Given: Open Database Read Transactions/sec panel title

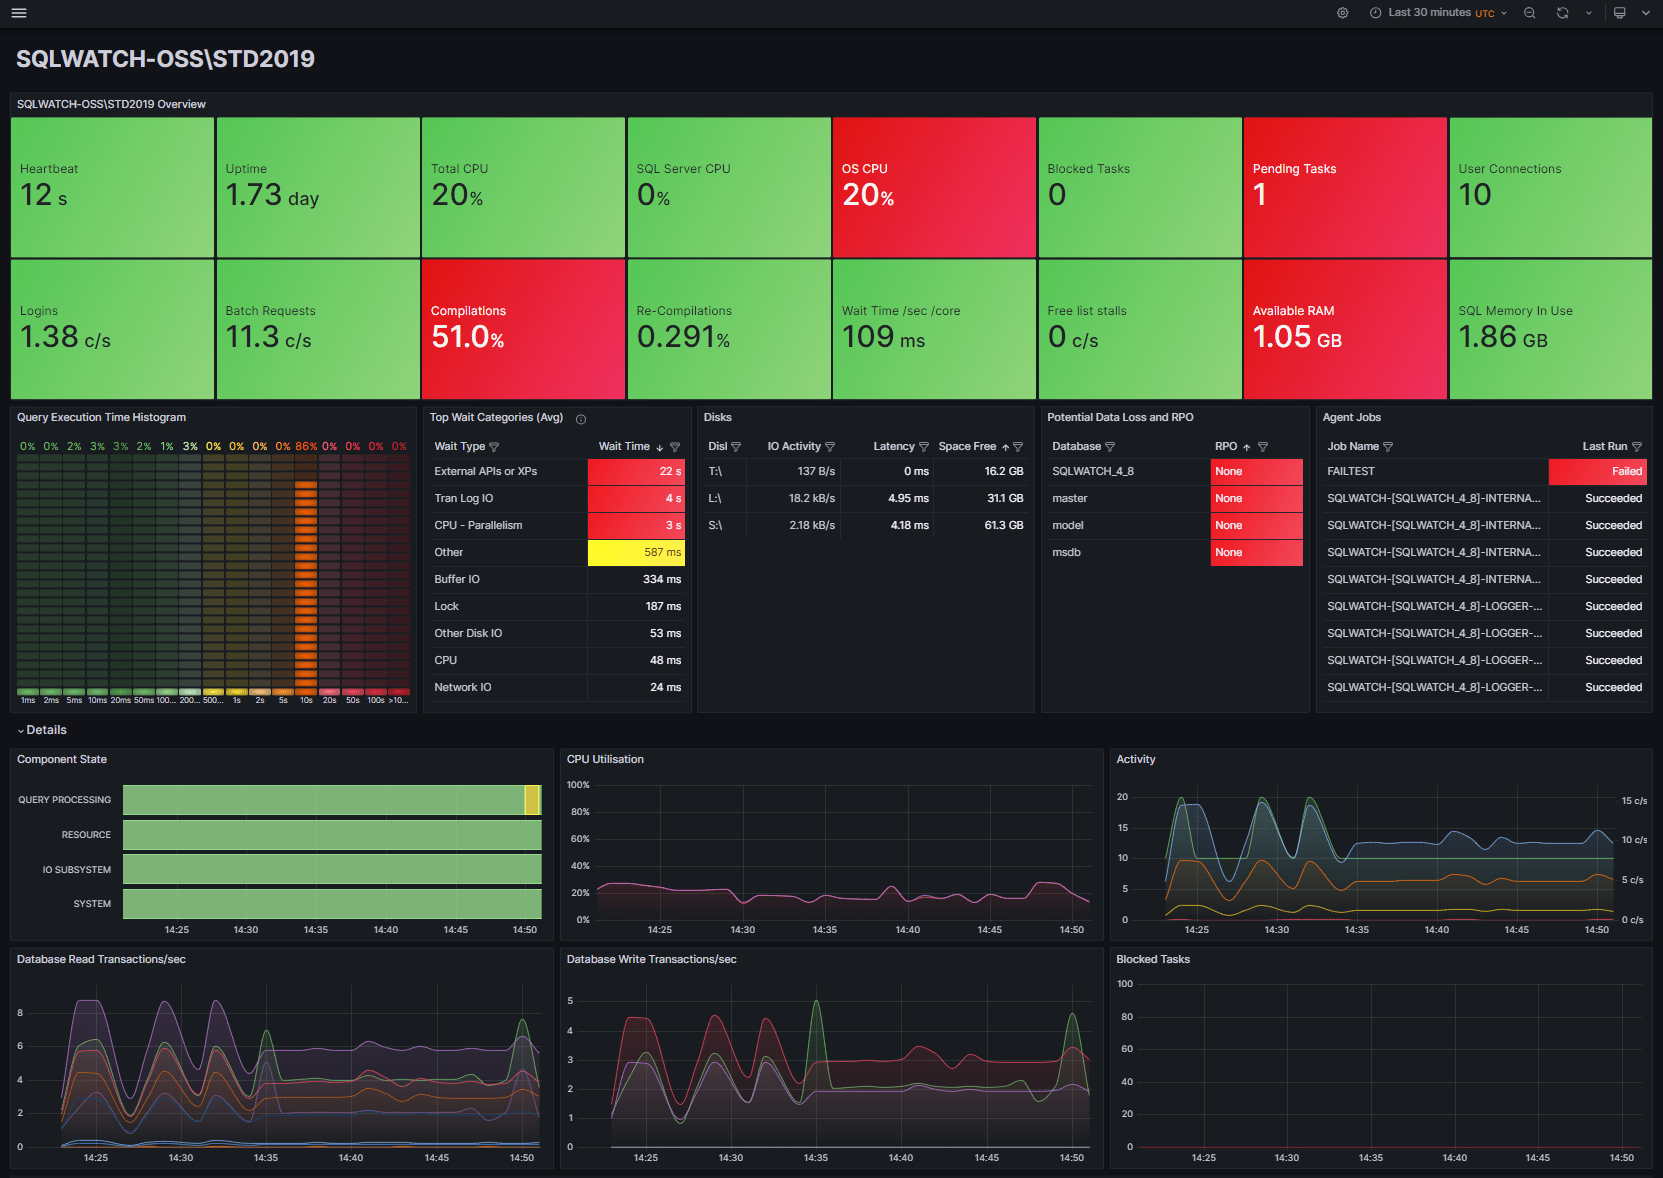Looking at the screenshot, I should (x=101, y=960).
